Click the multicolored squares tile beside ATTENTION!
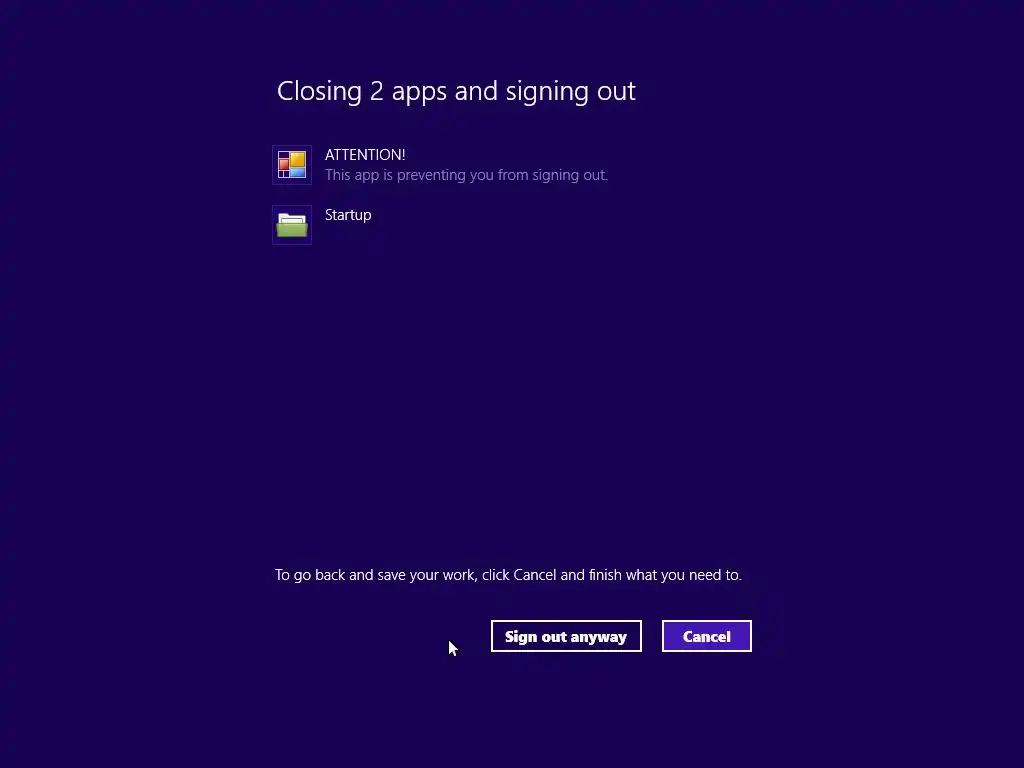This screenshot has width=1024, height=768. coord(292,165)
